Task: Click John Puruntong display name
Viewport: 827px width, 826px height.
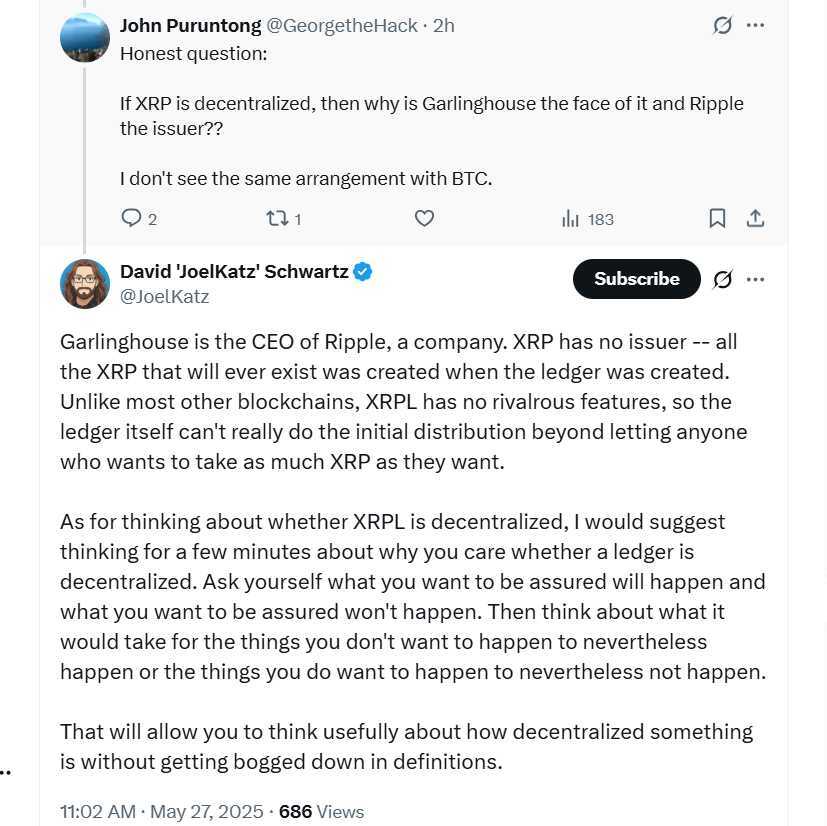Action: click(190, 25)
